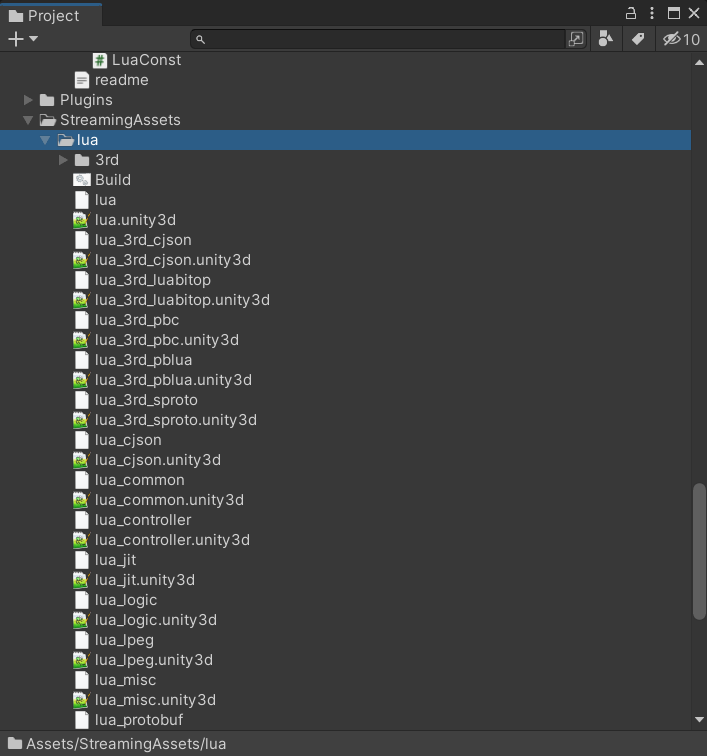
Task: Select the Build asset icon
Action: 82,180
